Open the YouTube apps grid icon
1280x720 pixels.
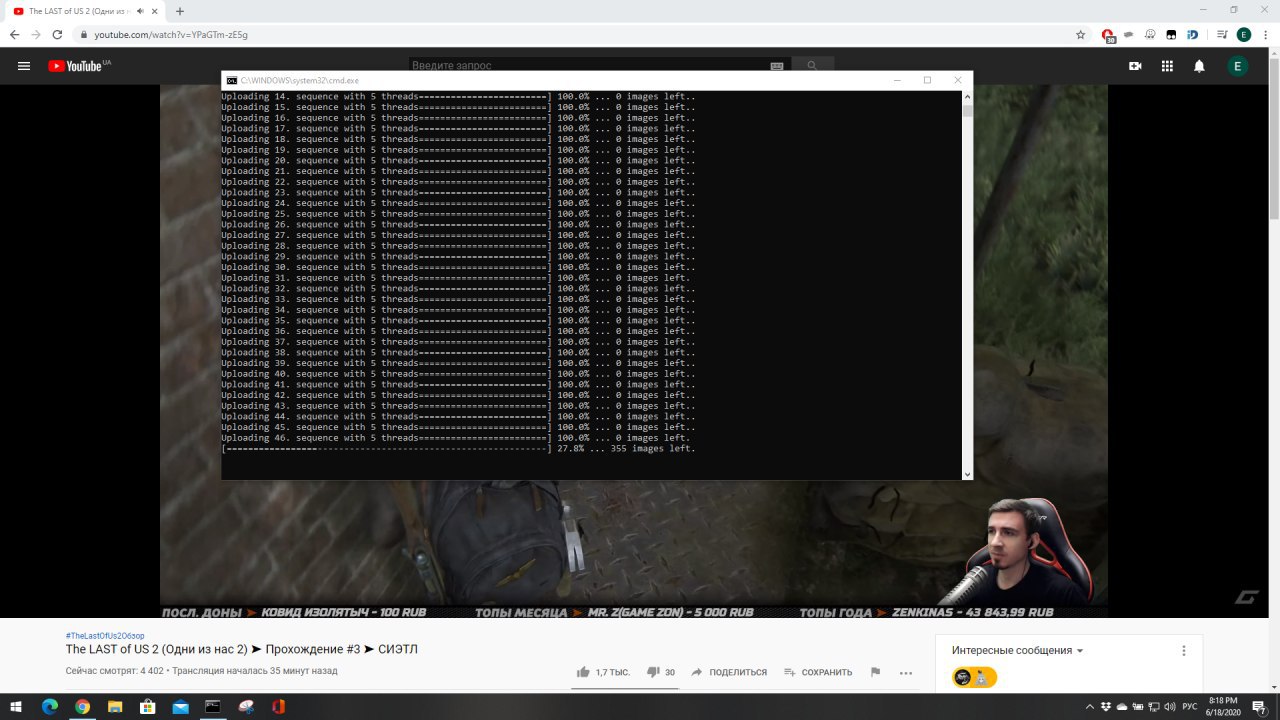pos(1167,66)
